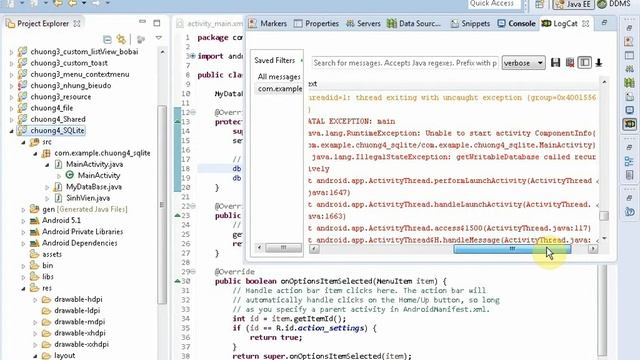Viewport: 640px width, 360px height.
Task: Click LogCat vertical scroll down arrow
Action: coord(604,238)
